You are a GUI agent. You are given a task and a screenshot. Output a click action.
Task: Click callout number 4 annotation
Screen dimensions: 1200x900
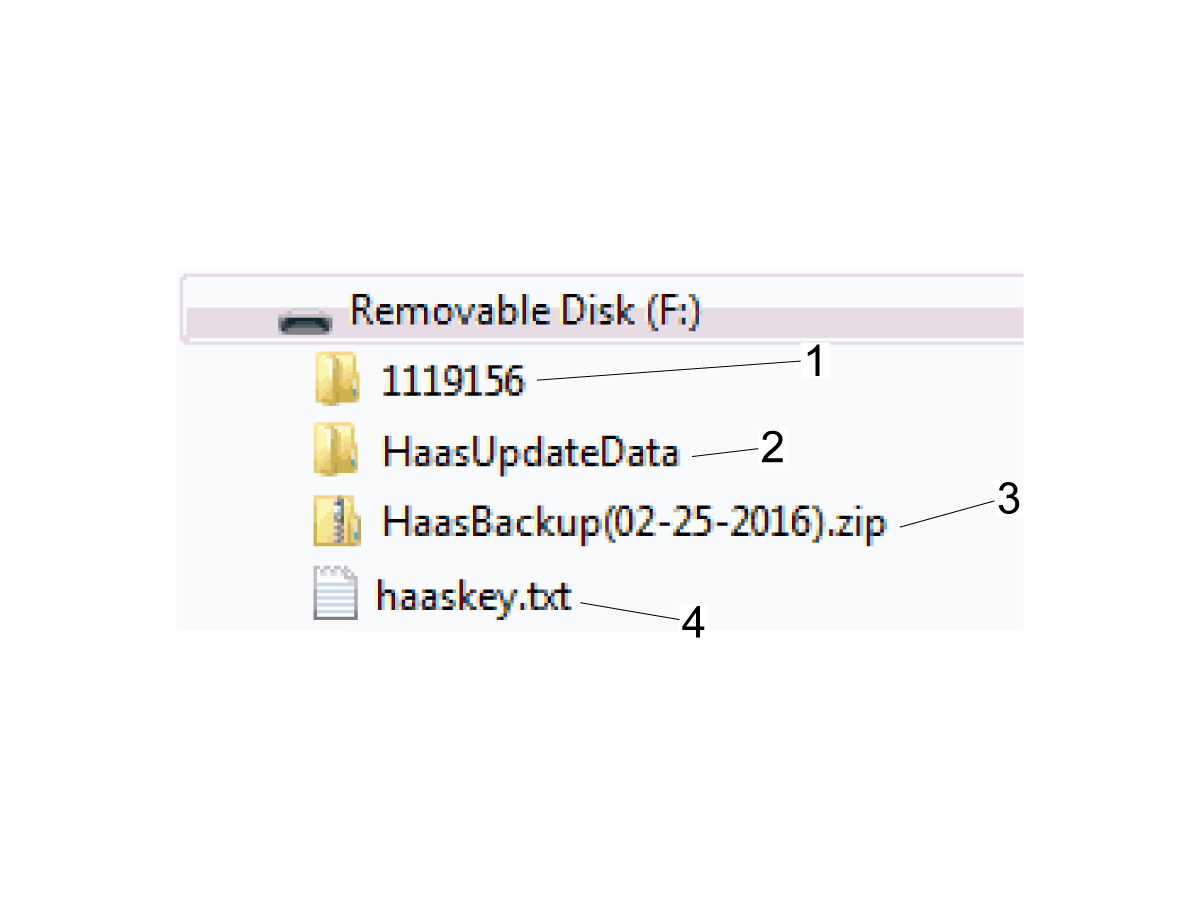[693, 623]
